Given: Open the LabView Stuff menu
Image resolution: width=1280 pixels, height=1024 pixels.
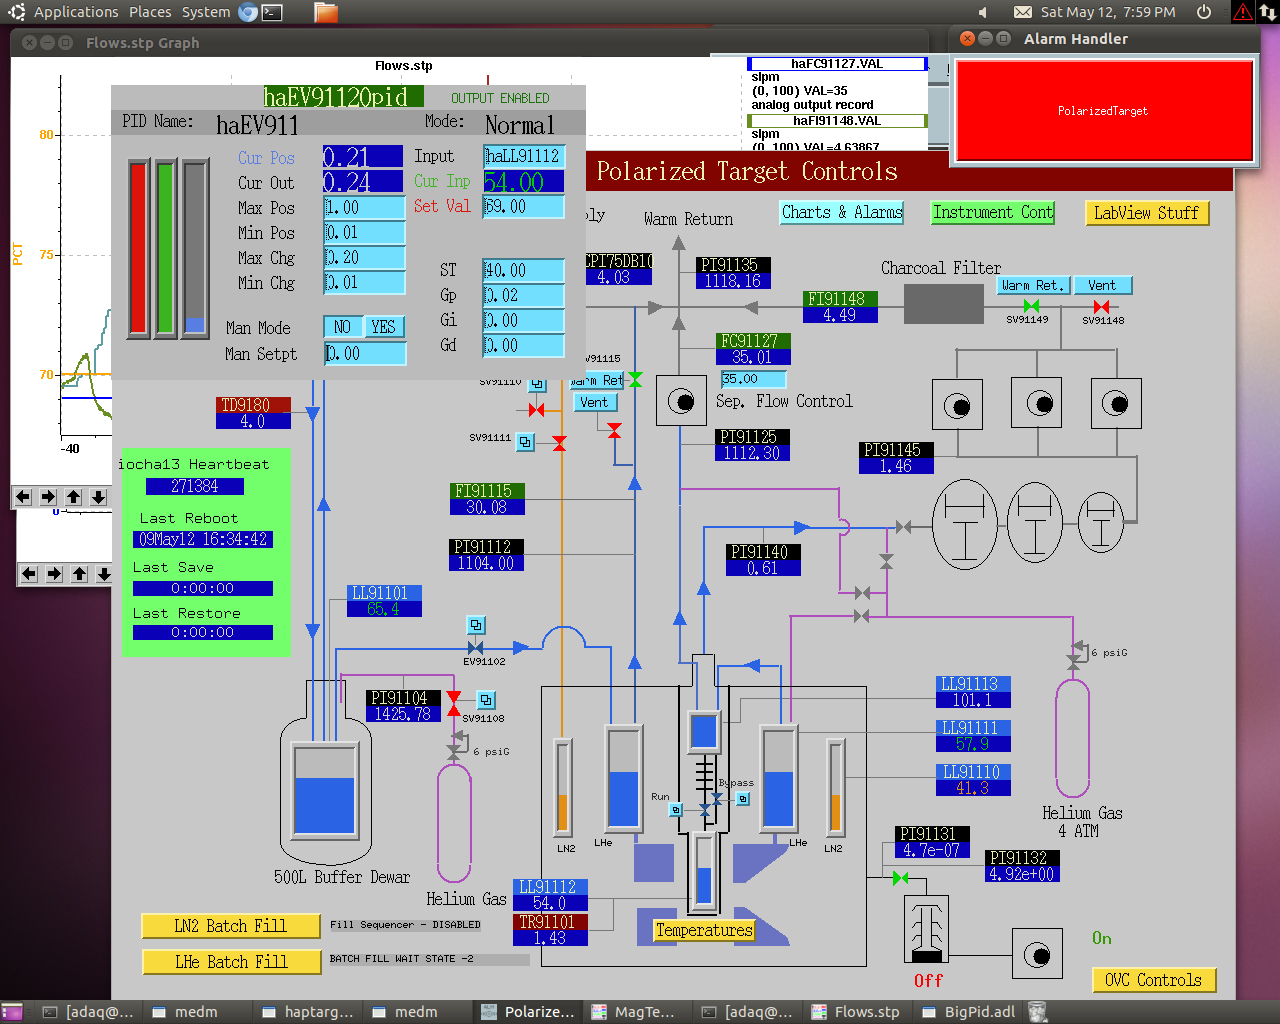Looking at the screenshot, I should coord(1147,213).
